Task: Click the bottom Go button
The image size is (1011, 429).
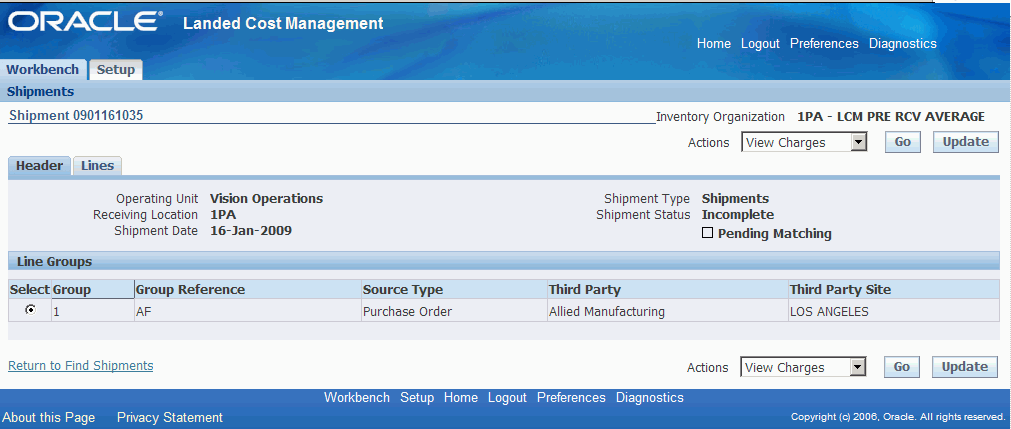Action: click(x=901, y=367)
